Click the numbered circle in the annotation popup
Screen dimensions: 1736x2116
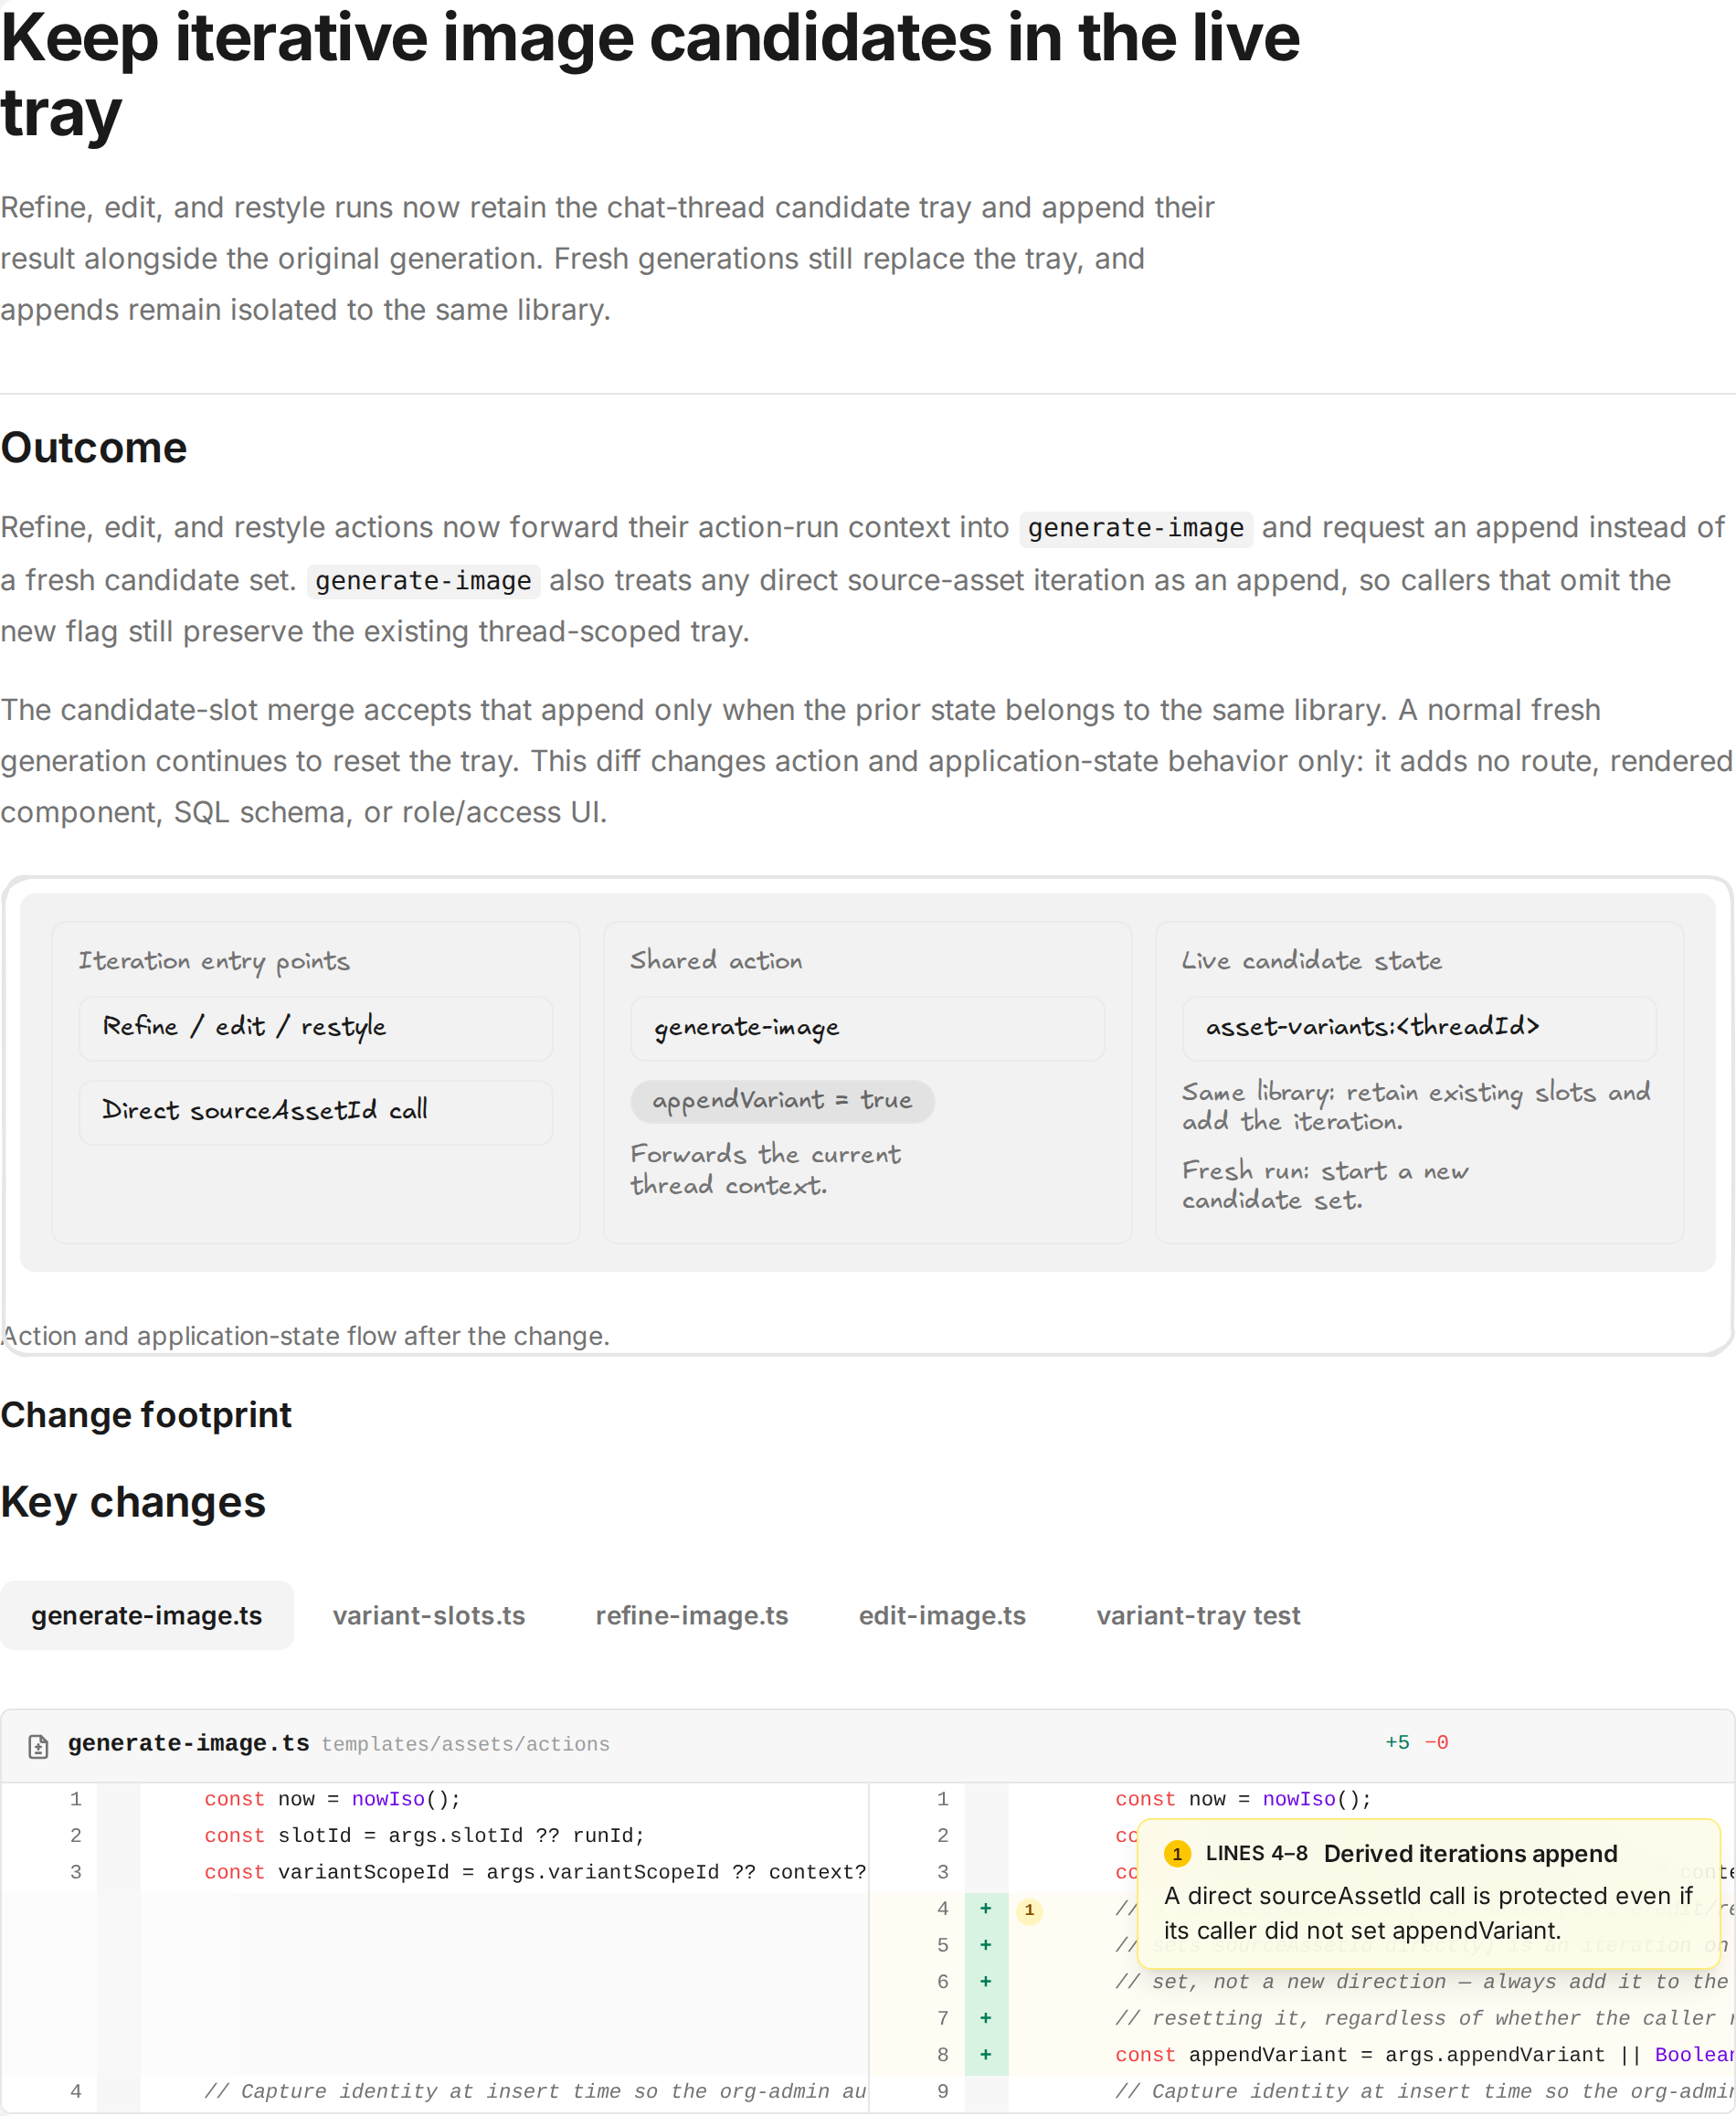click(1177, 1854)
